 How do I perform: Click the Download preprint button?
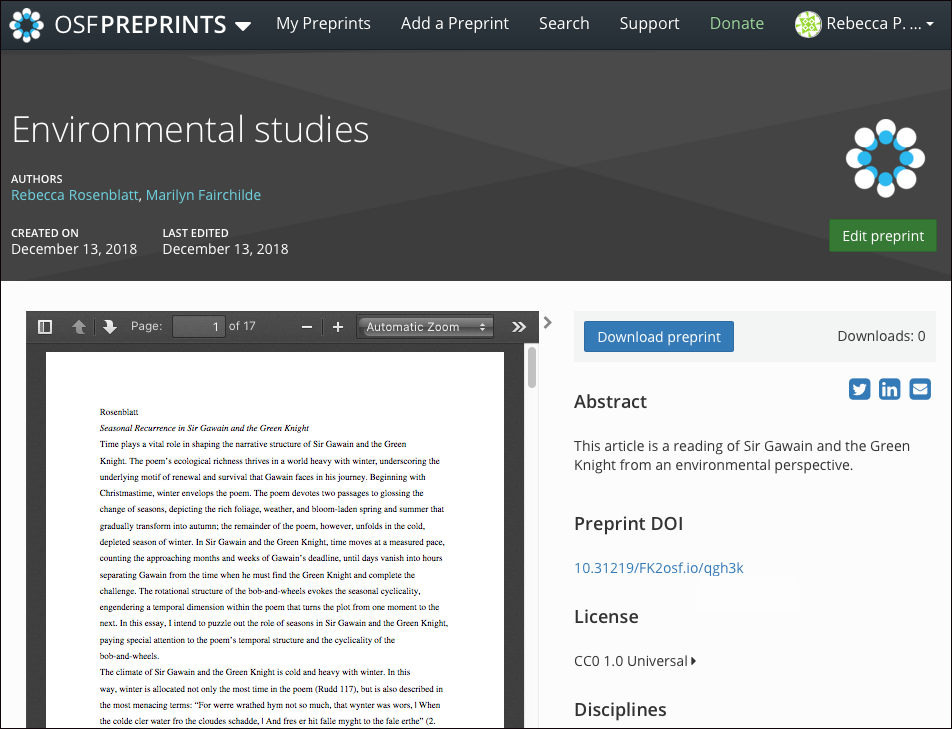click(x=658, y=336)
